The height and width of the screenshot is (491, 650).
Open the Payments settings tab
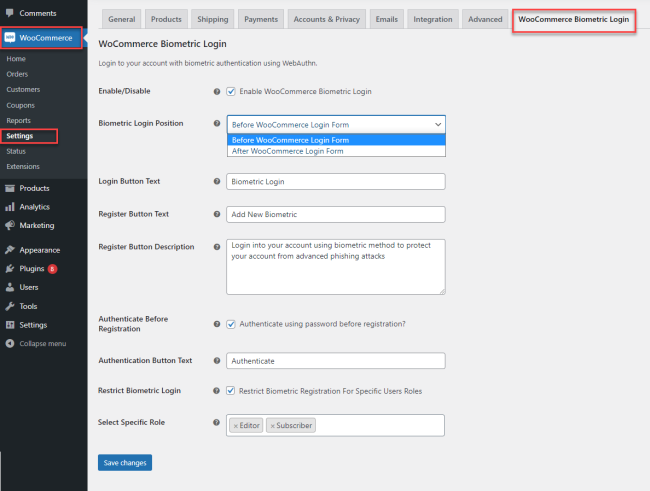(261, 19)
